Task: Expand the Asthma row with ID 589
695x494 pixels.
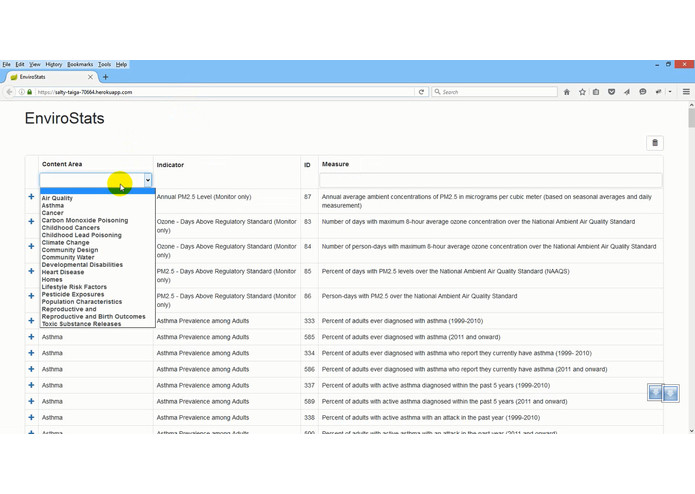Action: click(31, 401)
